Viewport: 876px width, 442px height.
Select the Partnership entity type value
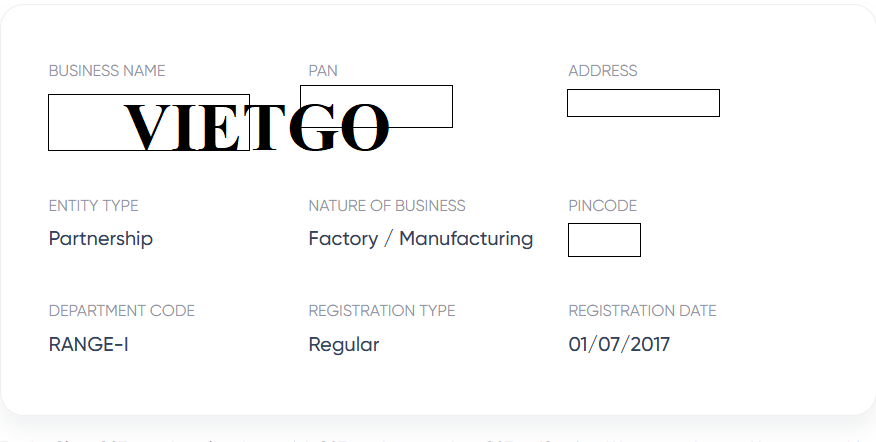coord(101,239)
